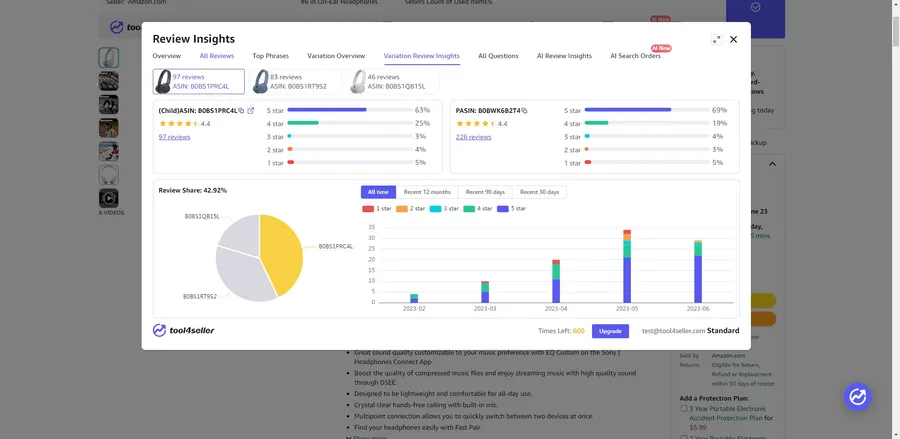Open child ASIN in external link icon
Viewport: 900px width, 439px height.
click(250, 111)
